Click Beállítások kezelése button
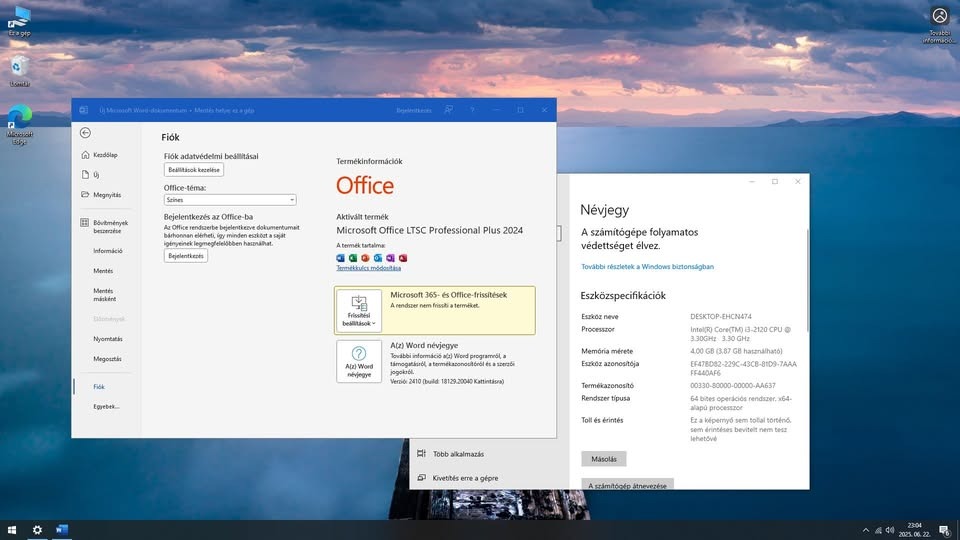This screenshot has width=960, height=540. click(193, 170)
